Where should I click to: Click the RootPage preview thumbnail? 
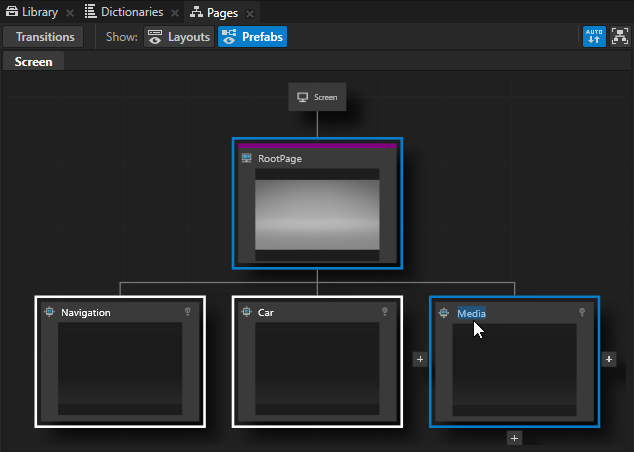(x=317, y=214)
